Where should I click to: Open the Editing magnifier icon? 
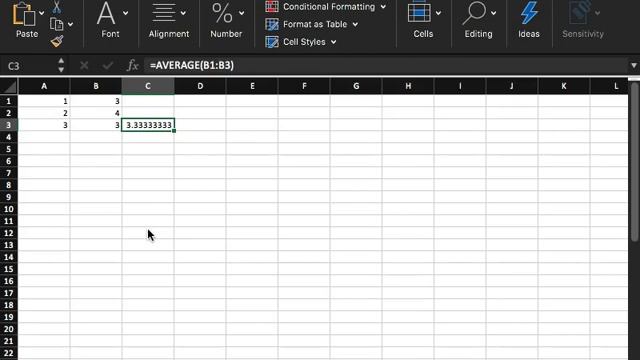click(474, 13)
